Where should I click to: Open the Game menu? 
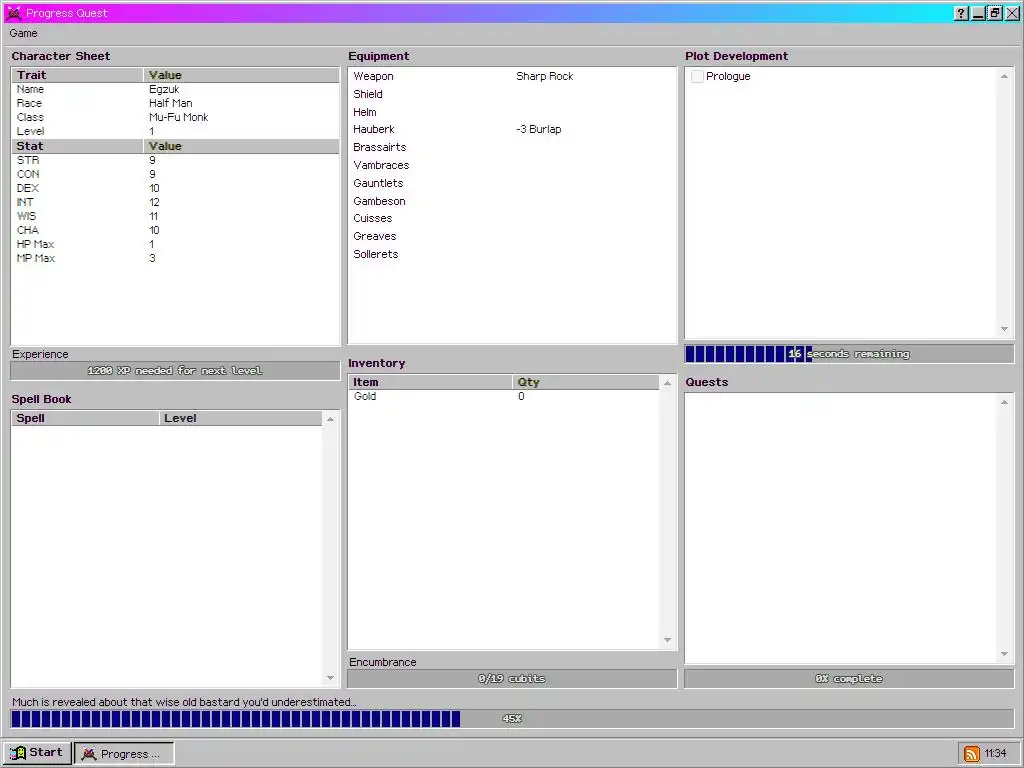24,33
